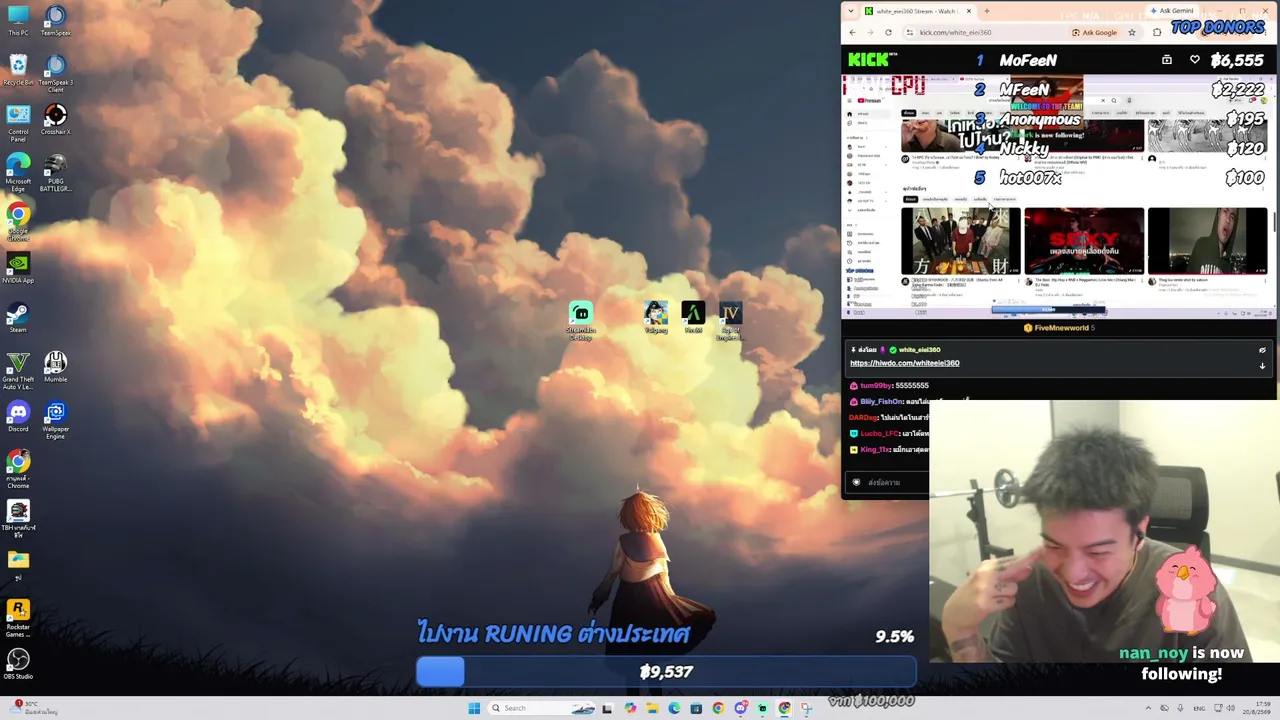Image resolution: width=1280 pixels, height=720 pixels.
Task: Open Rockstar Games Launcher desktop icon
Action: point(18,618)
